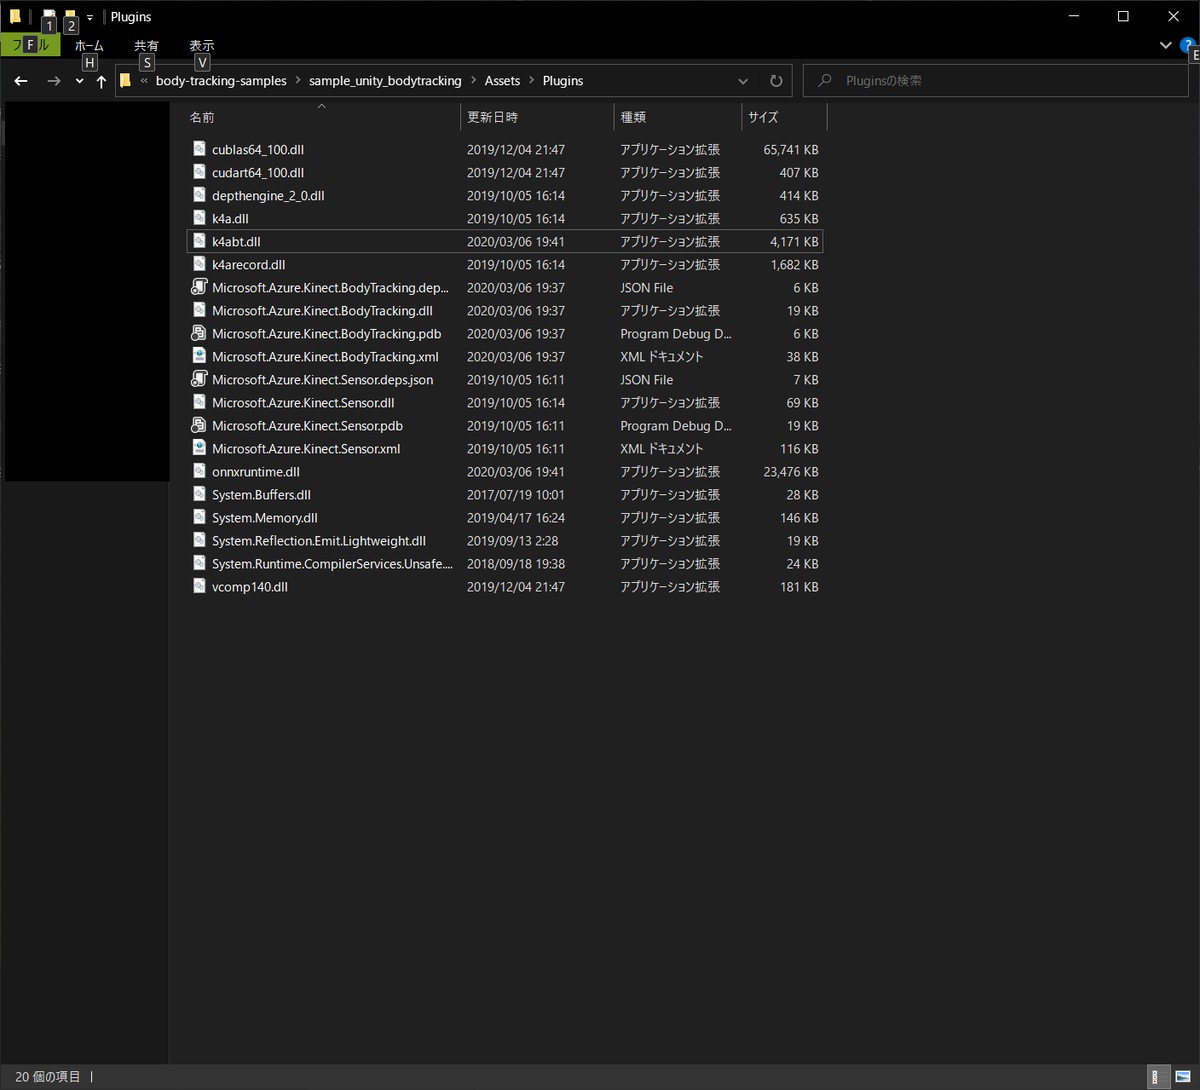Click the first Quick Access Toolbar icon
The width and height of the screenshot is (1200, 1090).
(48, 17)
